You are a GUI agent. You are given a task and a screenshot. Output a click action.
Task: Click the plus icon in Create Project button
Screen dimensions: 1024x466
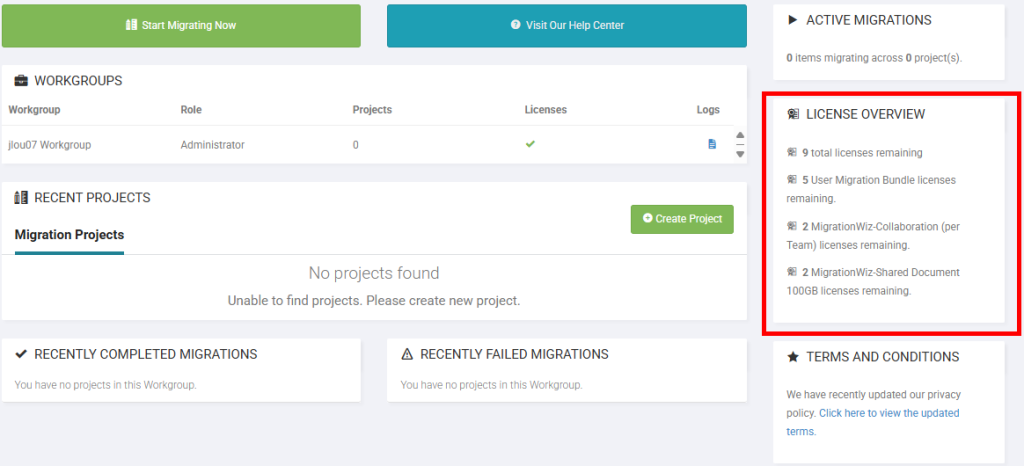[647, 218]
